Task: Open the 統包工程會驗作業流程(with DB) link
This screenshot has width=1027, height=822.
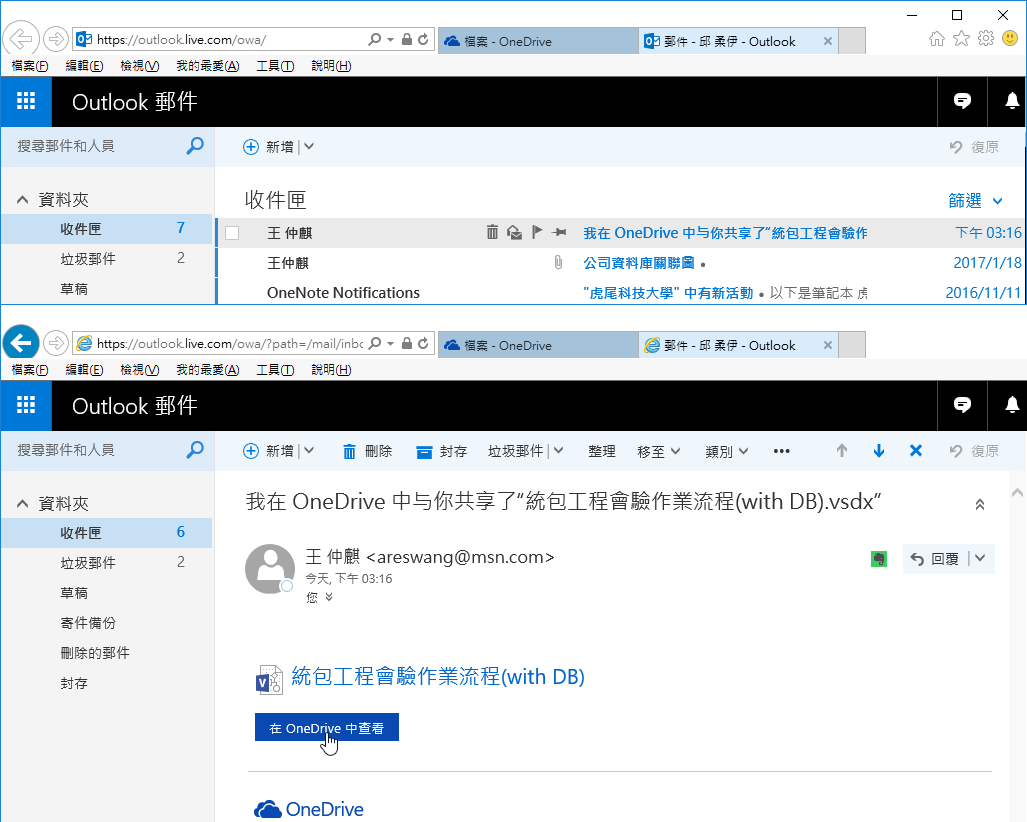Action: pos(438,677)
